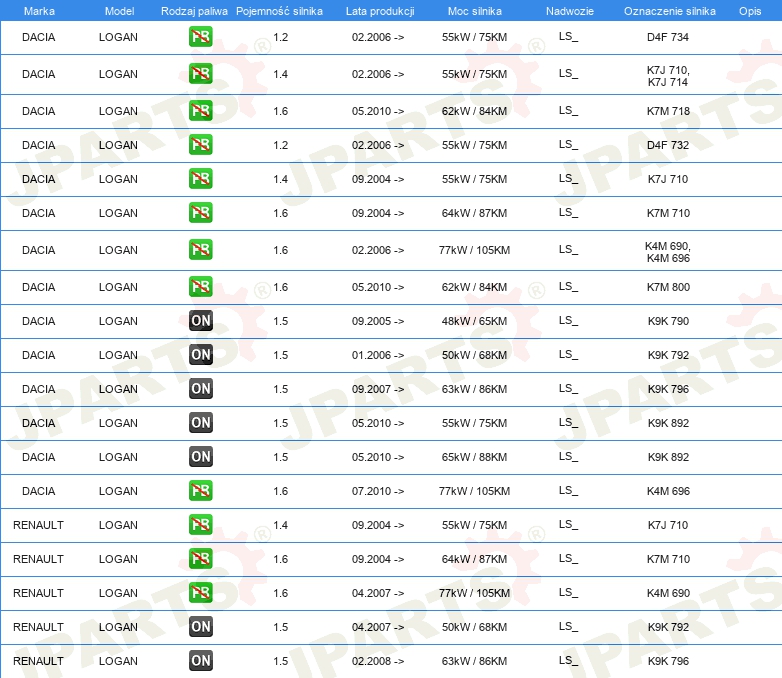782x678 pixels.
Task: Click the Marka column header
Action: click(39, 11)
